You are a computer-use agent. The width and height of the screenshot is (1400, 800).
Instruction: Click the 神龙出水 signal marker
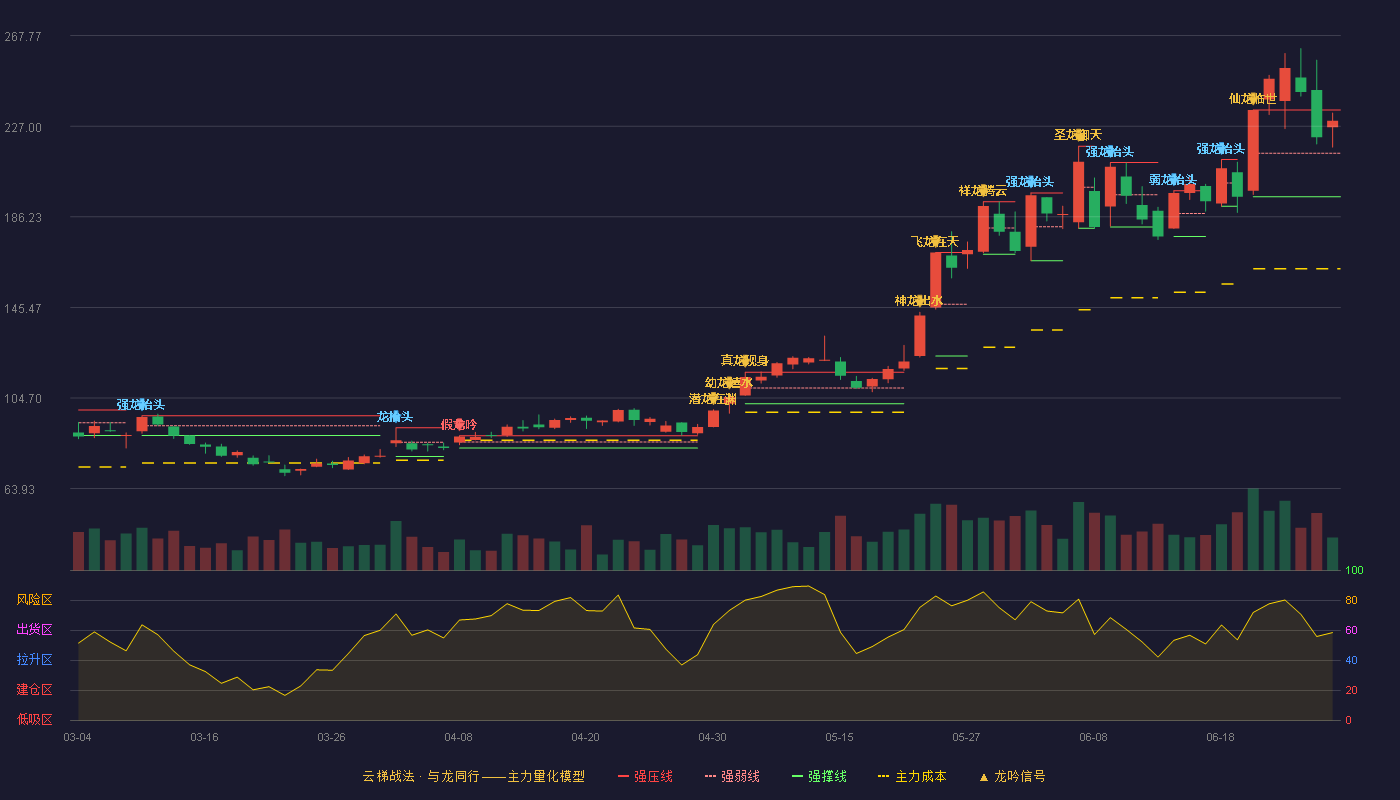tap(919, 300)
